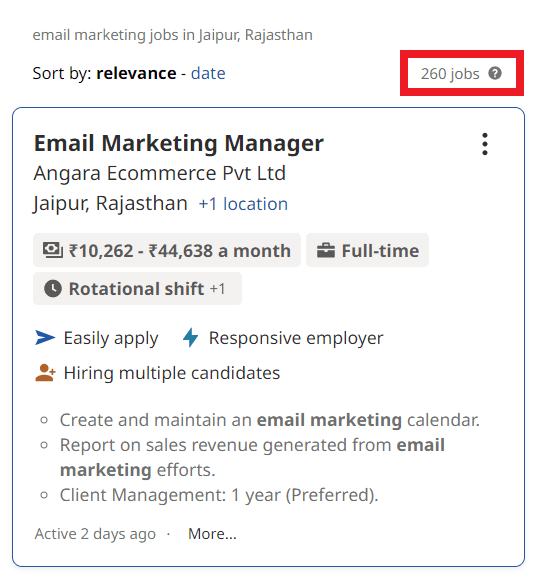The image size is (537, 580).
Task: Click the briefcase icon in Full-time tag
Action: click(326, 250)
